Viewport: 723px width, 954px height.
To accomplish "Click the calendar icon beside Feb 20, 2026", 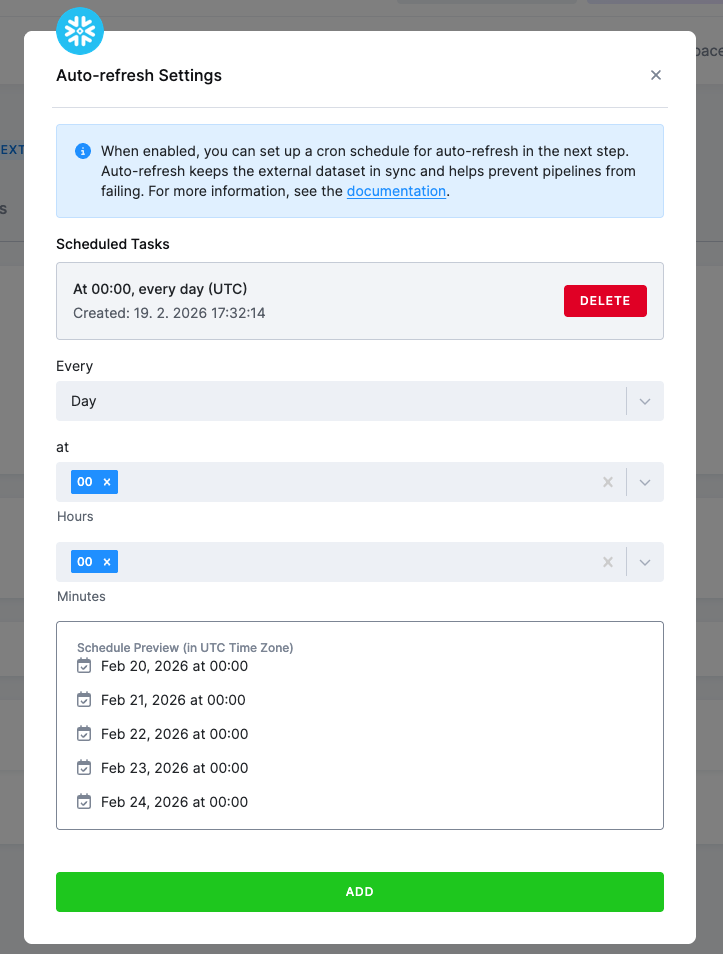I will 84,666.
